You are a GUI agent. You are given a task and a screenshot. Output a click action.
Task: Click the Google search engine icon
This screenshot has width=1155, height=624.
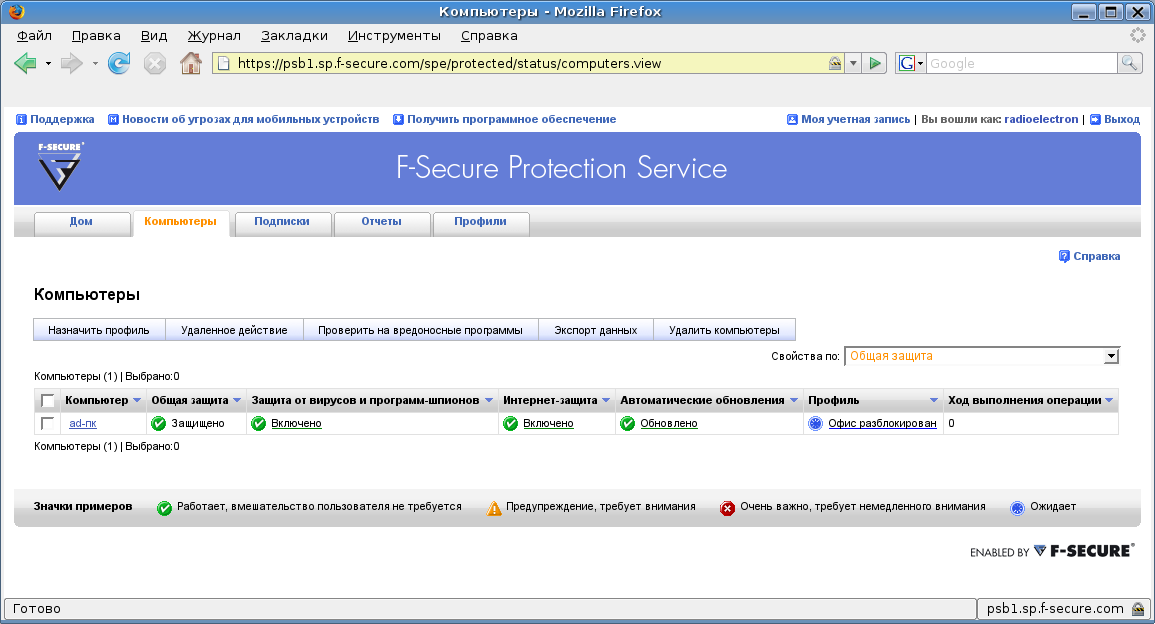click(907, 63)
